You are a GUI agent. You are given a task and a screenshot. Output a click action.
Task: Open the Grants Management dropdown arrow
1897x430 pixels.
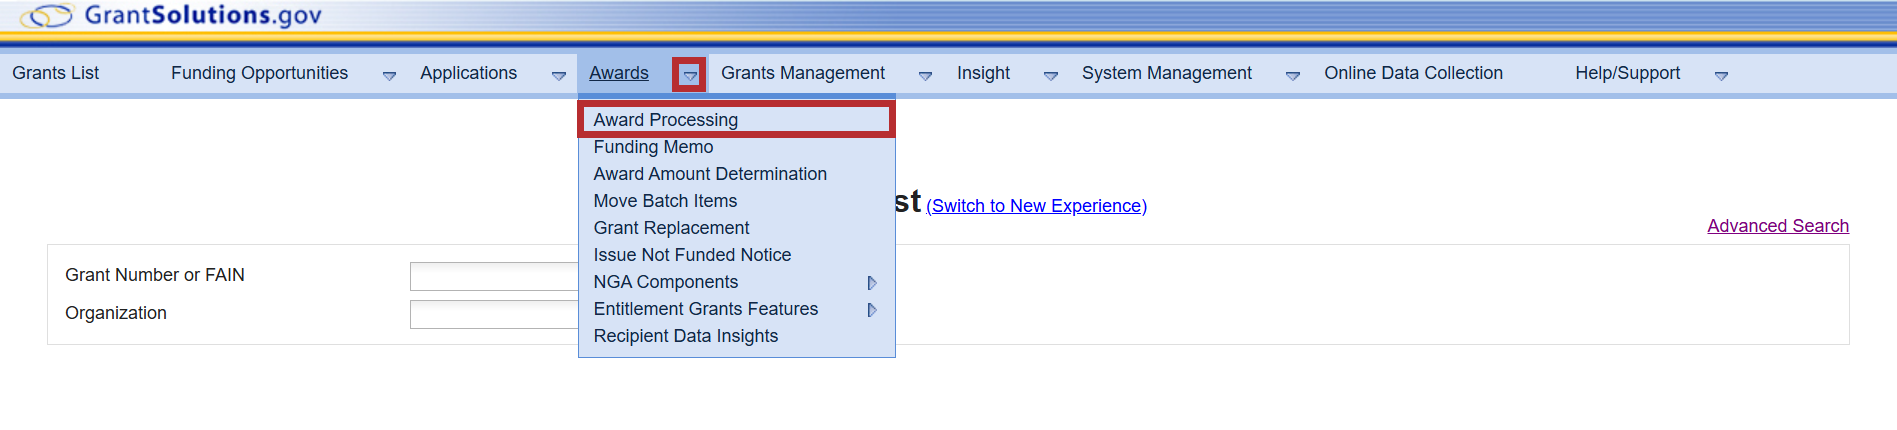point(925,75)
